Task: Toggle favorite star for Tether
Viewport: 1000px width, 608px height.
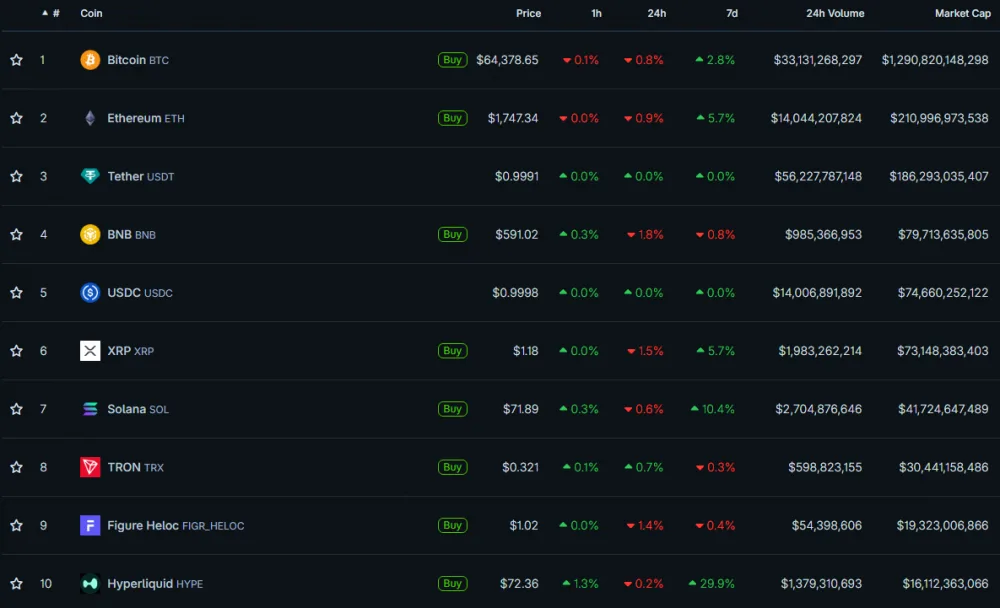Action: pyautogui.click(x=17, y=176)
